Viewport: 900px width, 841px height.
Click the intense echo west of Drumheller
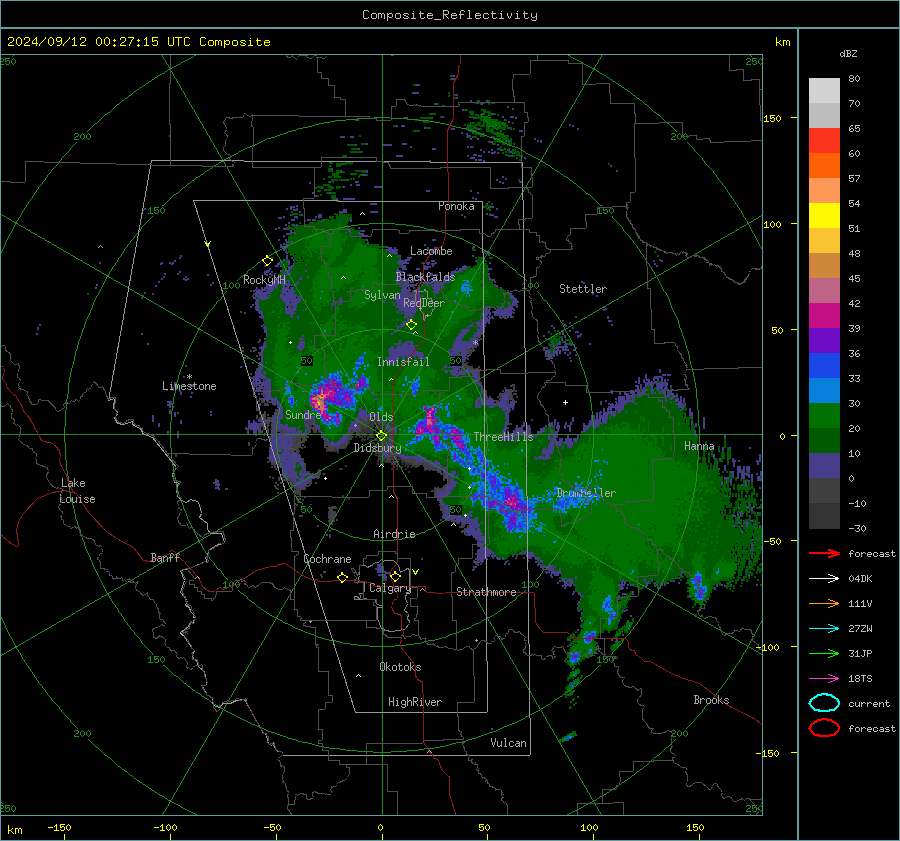(512, 502)
